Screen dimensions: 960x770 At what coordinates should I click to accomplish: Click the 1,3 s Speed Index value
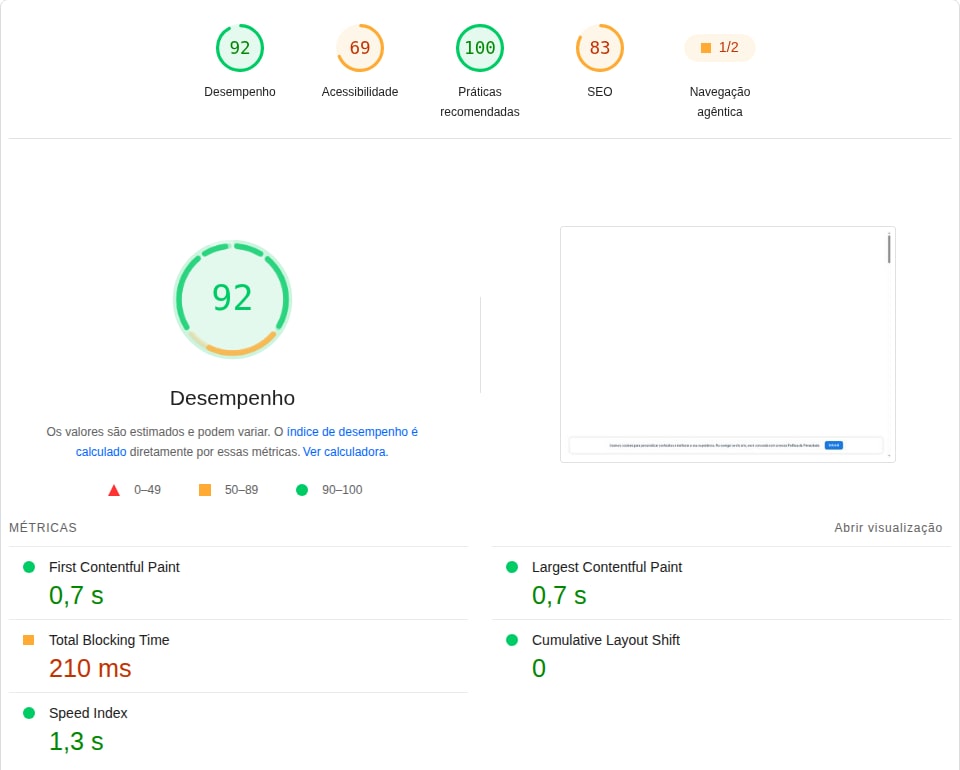coord(77,741)
